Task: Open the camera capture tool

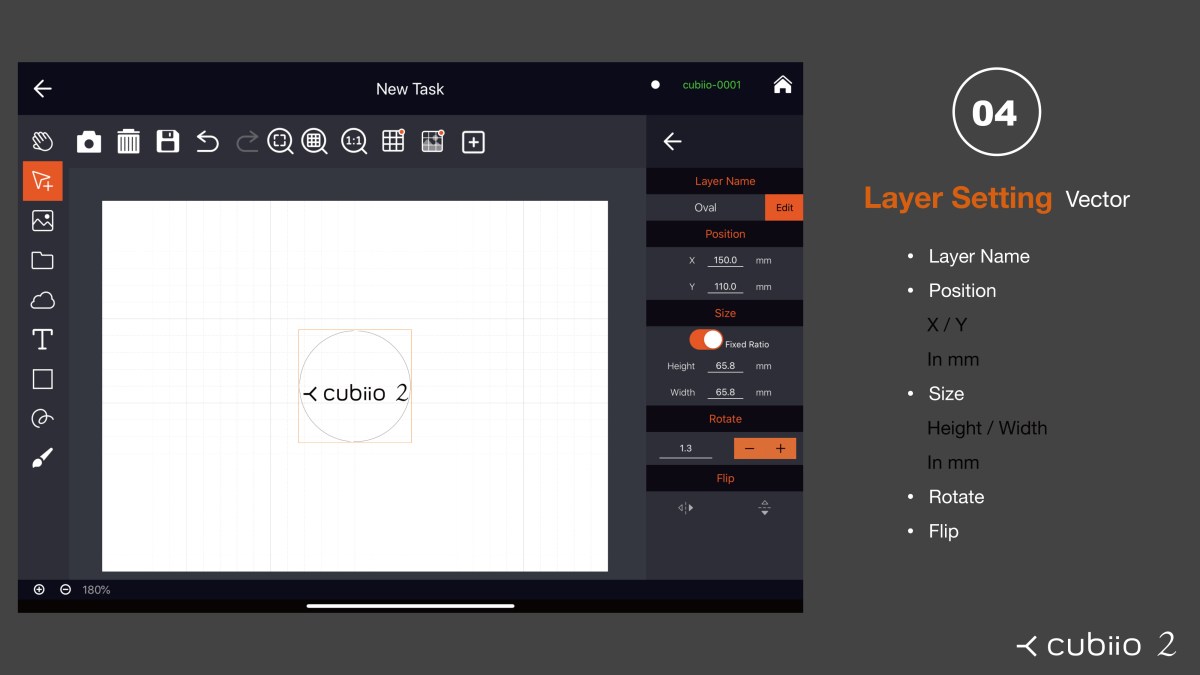Action: pyautogui.click(x=89, y=141)
